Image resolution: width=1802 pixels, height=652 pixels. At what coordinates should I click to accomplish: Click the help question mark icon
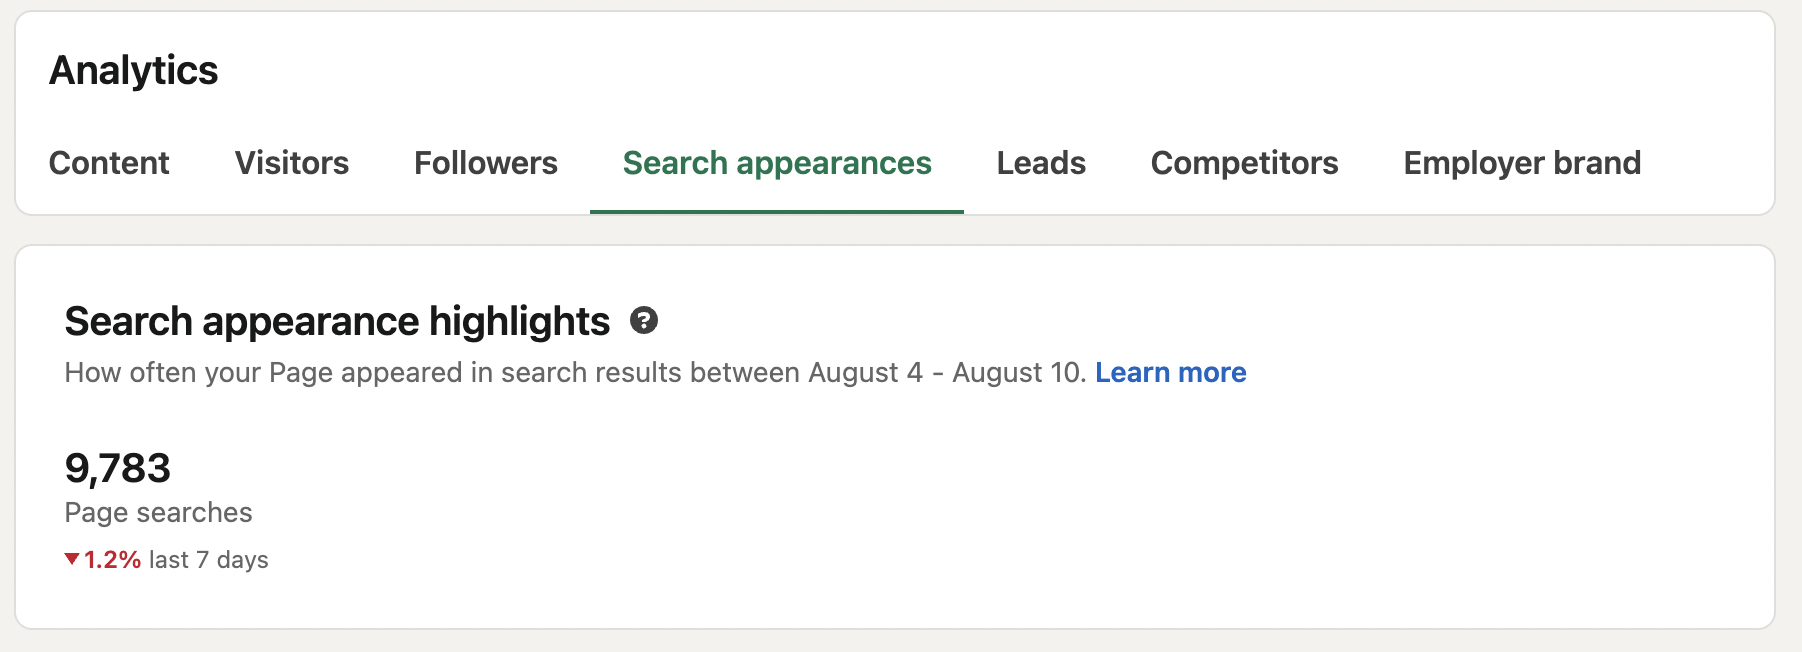(644, 321)
